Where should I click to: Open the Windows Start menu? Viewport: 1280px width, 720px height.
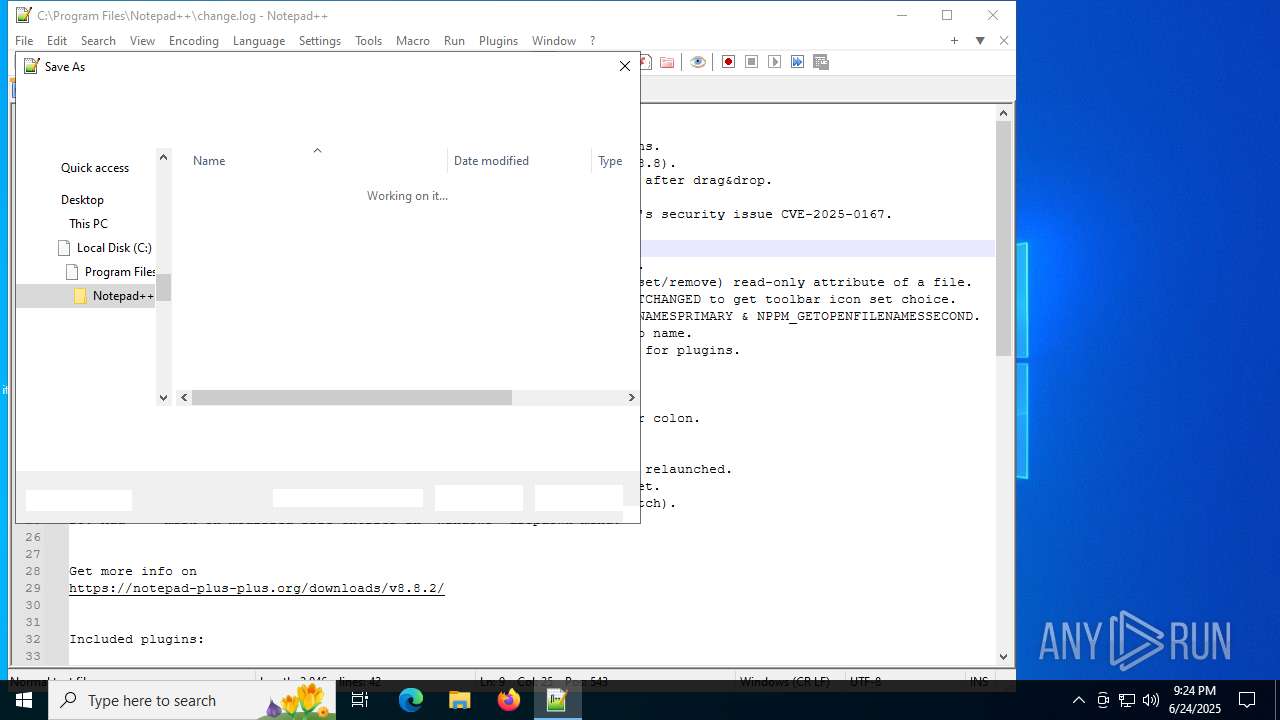click(24, 700)
